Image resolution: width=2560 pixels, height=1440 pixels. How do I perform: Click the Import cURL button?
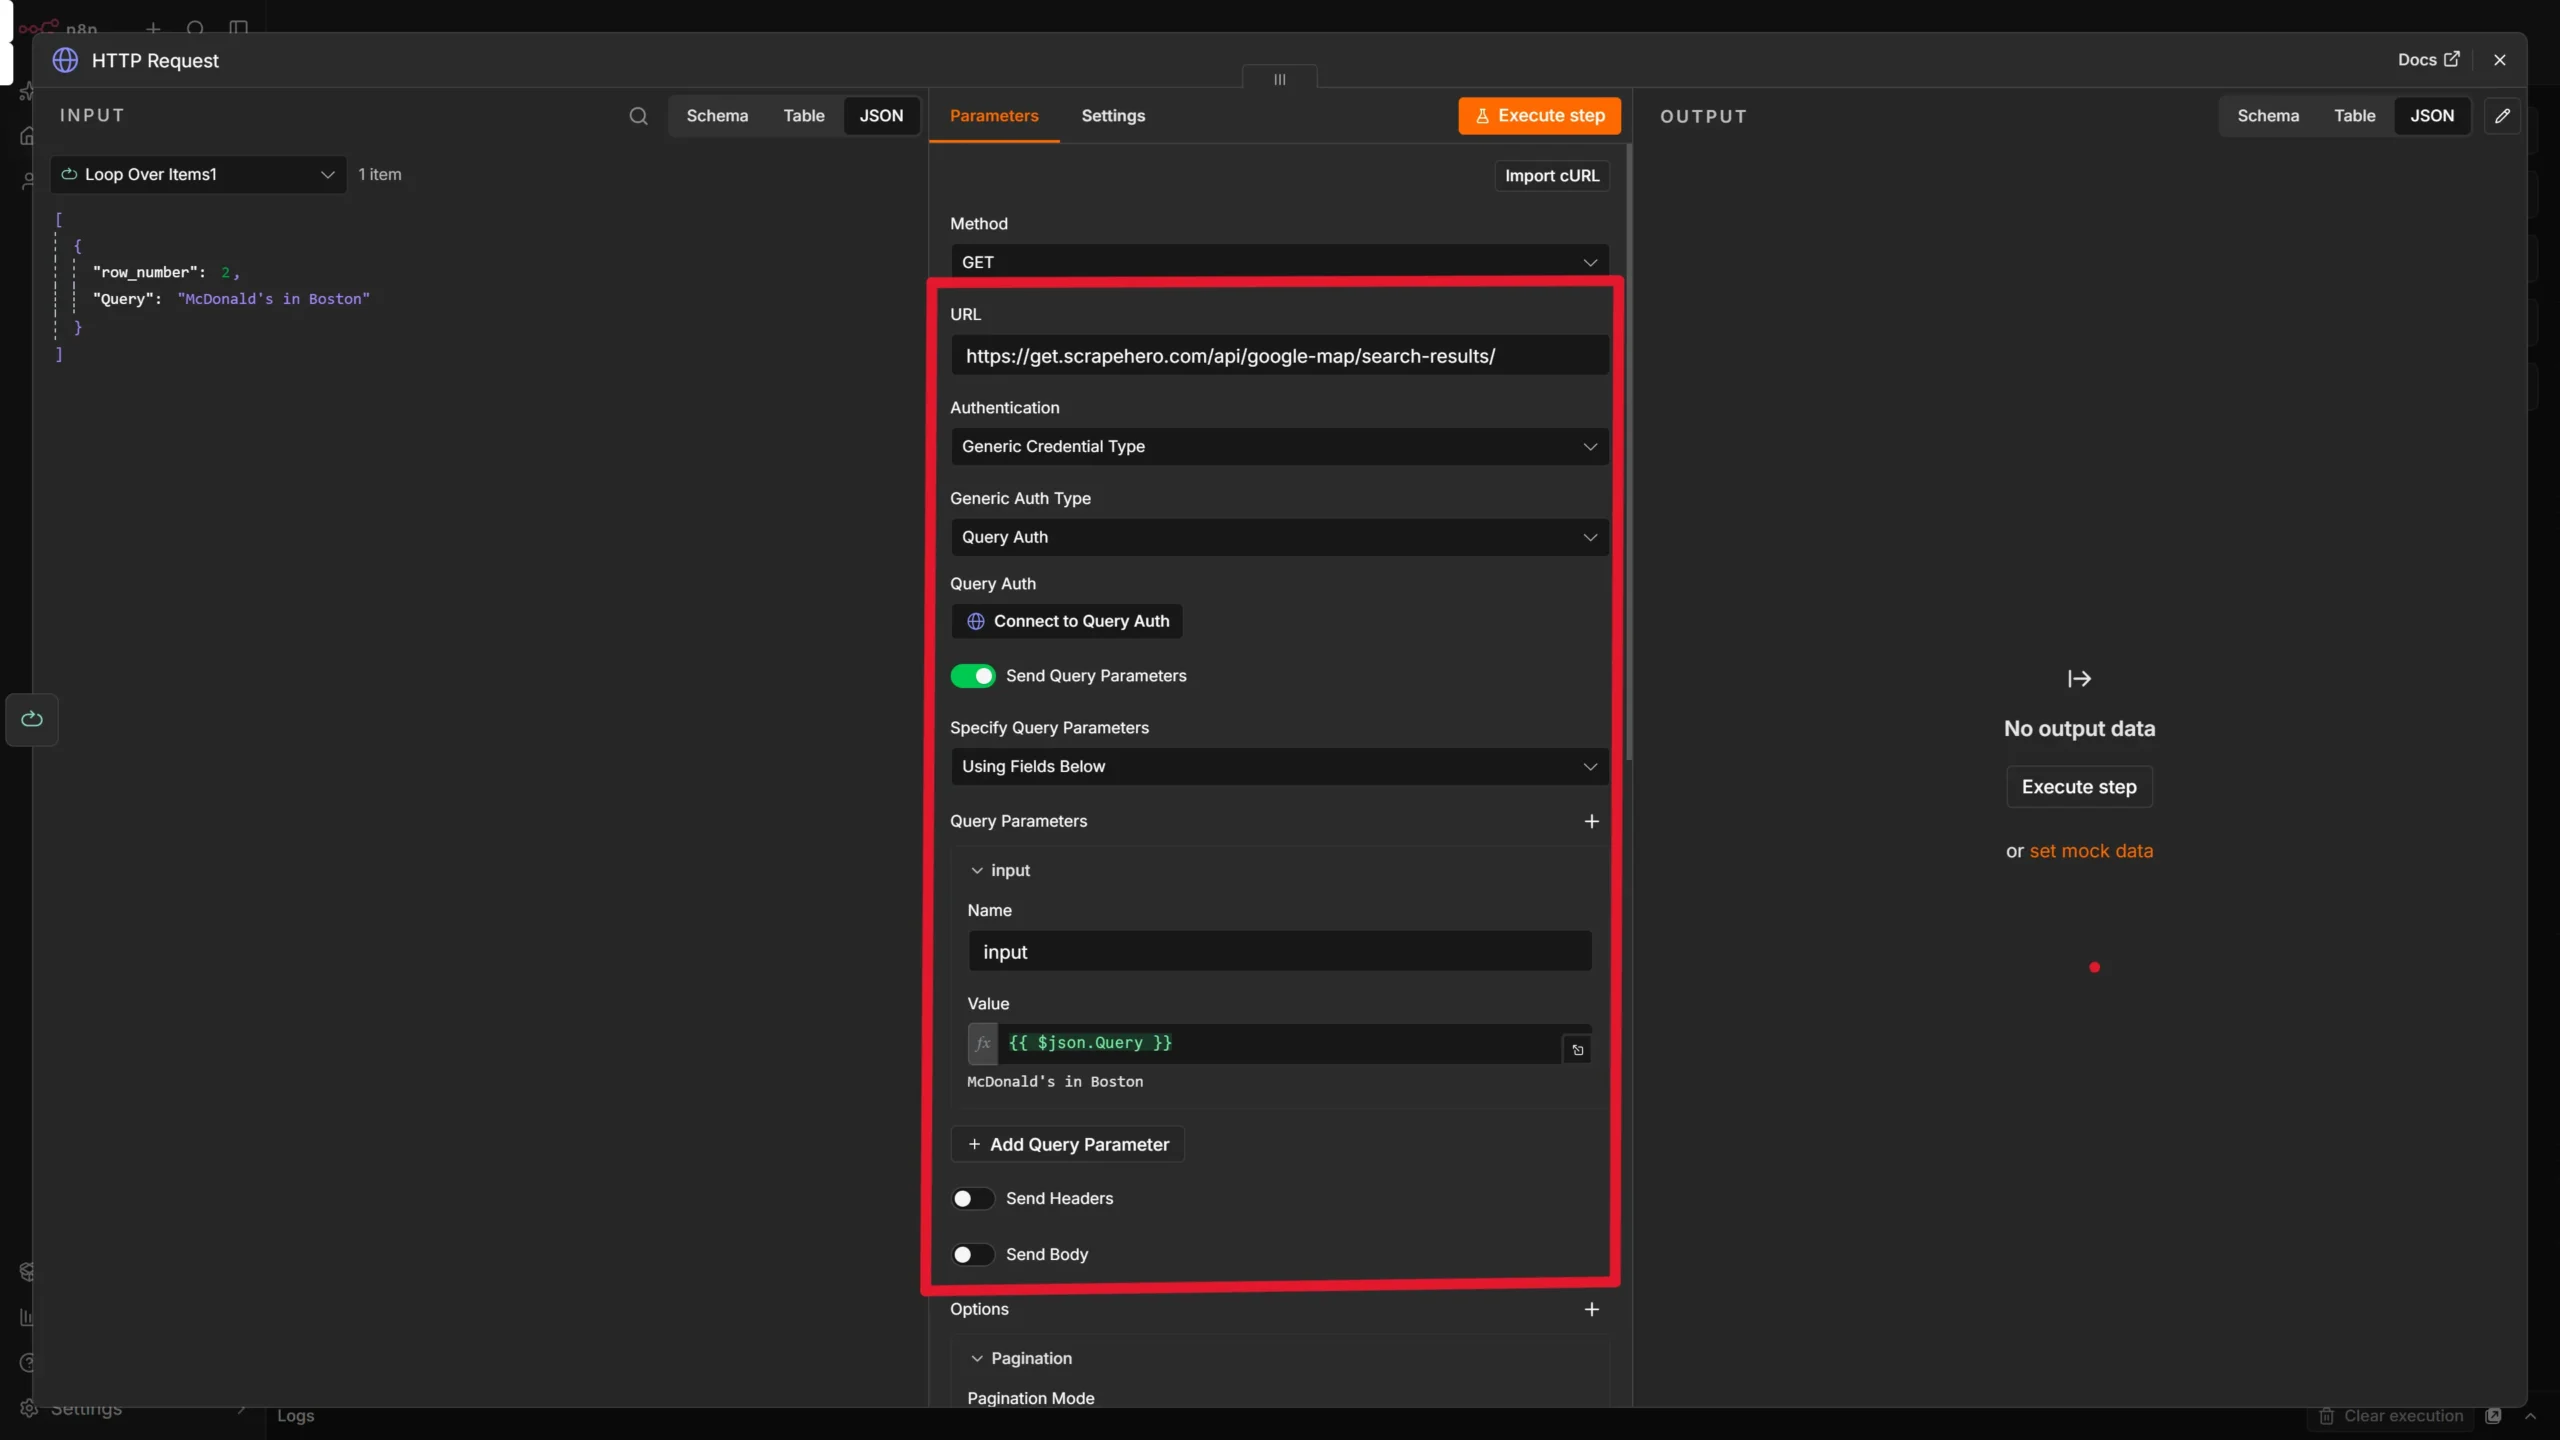(x=1551, y=176)
